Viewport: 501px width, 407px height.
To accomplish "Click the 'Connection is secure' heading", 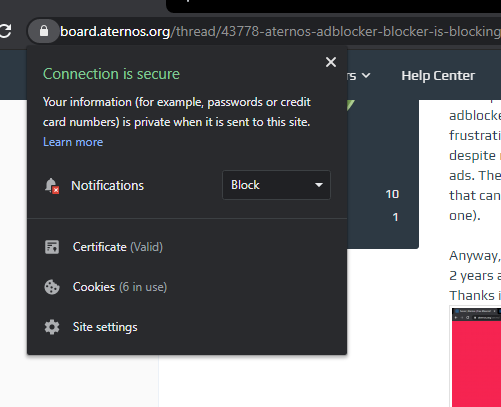I will pyautogui.click(x=111, y=74).
